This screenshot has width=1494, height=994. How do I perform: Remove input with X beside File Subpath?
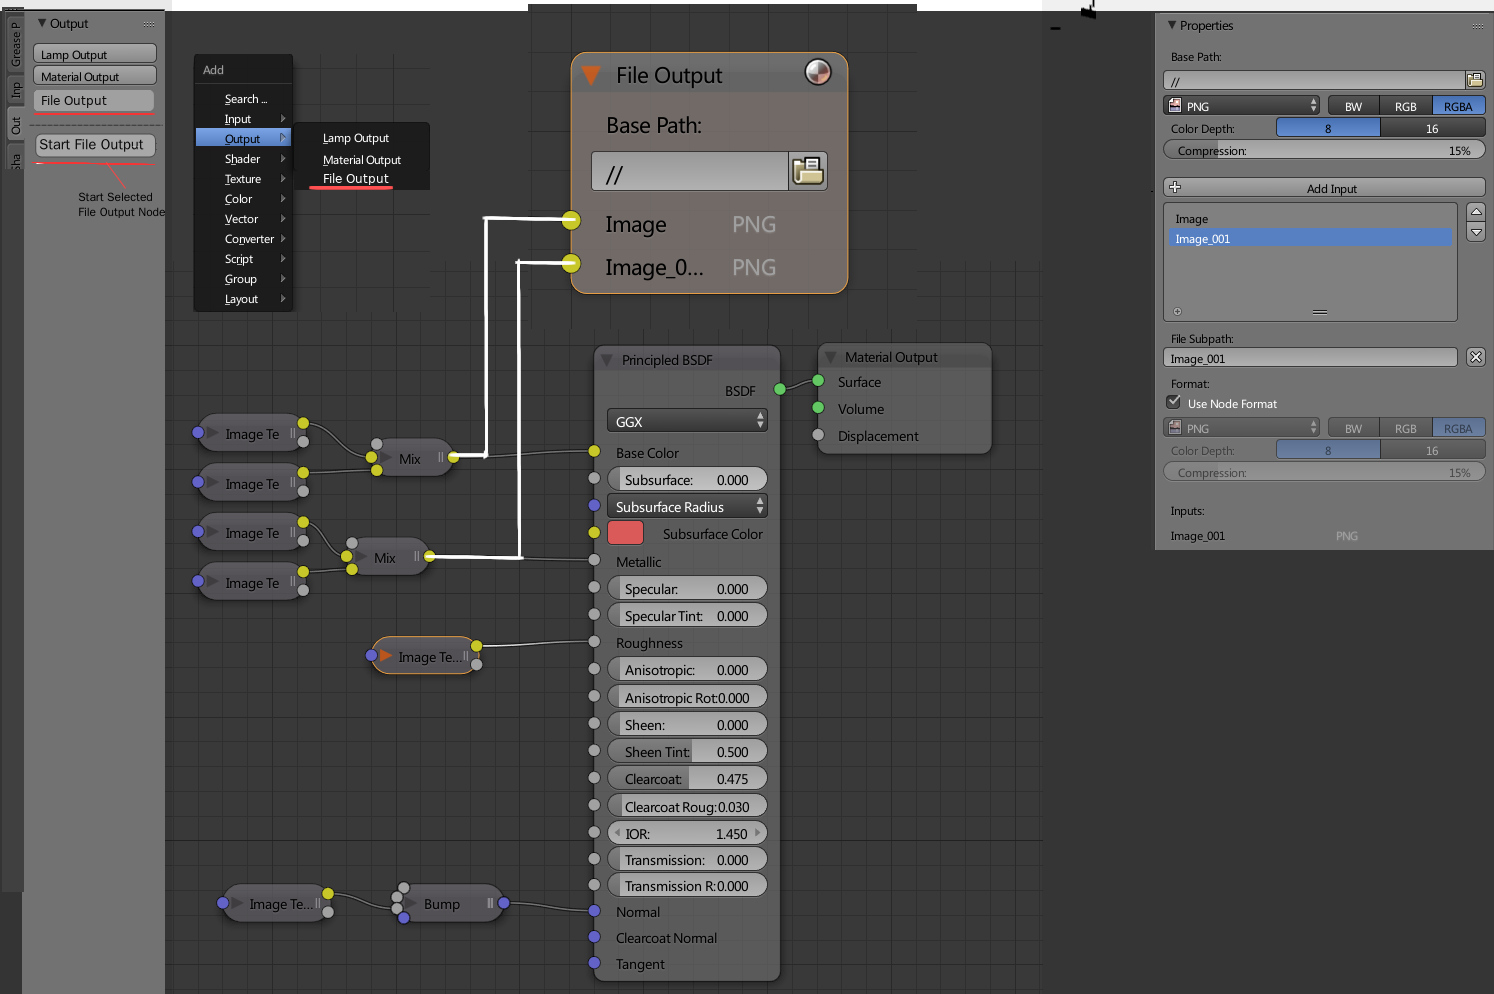[x=1476, y=357]
